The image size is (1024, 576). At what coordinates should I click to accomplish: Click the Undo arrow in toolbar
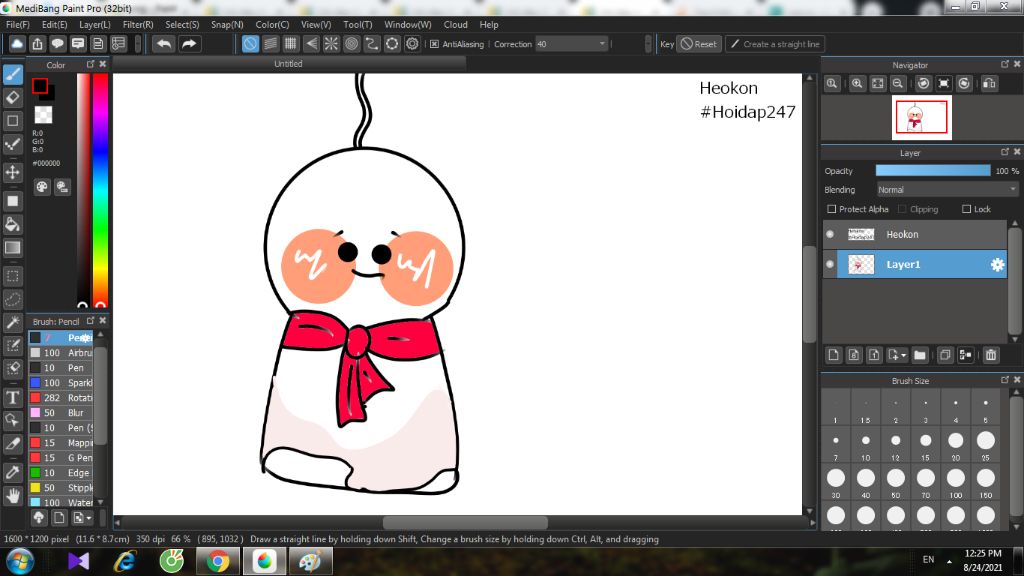163,44
